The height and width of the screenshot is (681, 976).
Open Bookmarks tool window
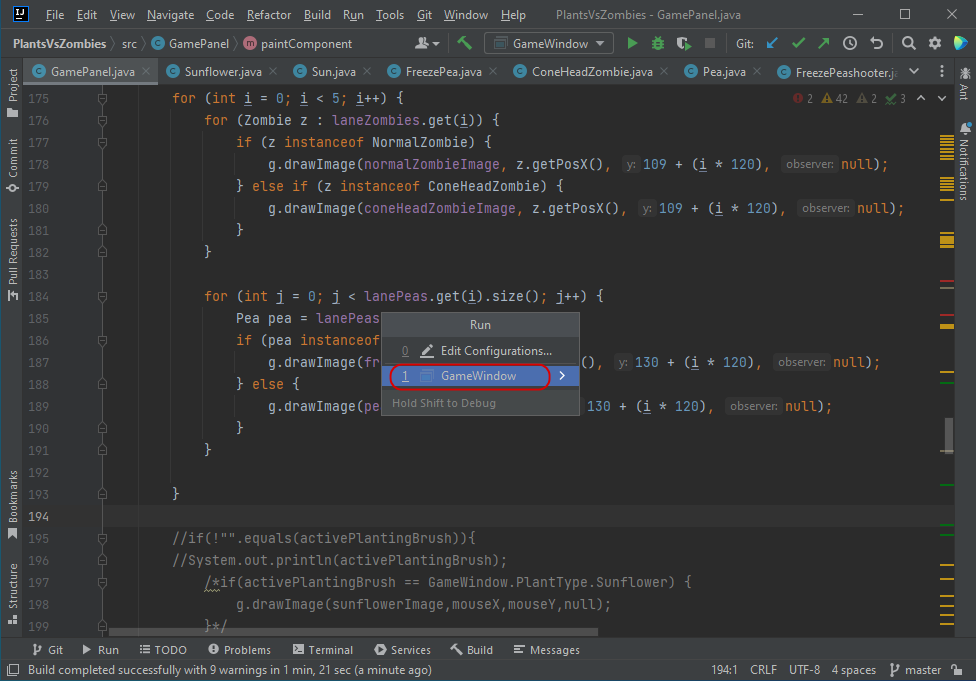[x=12, y=504]
